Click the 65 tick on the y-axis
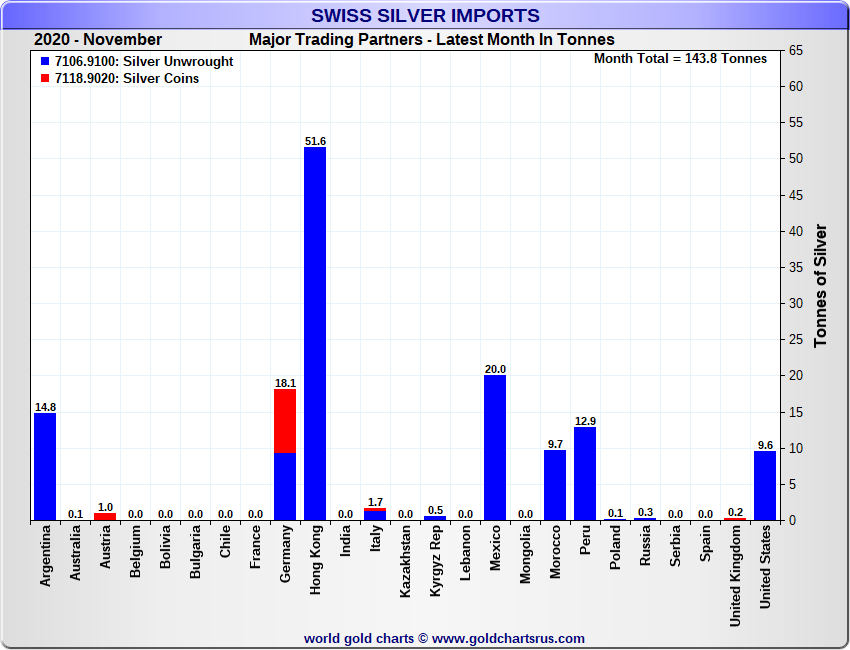This screenshot has width=850, height=650. click(796, 50)
